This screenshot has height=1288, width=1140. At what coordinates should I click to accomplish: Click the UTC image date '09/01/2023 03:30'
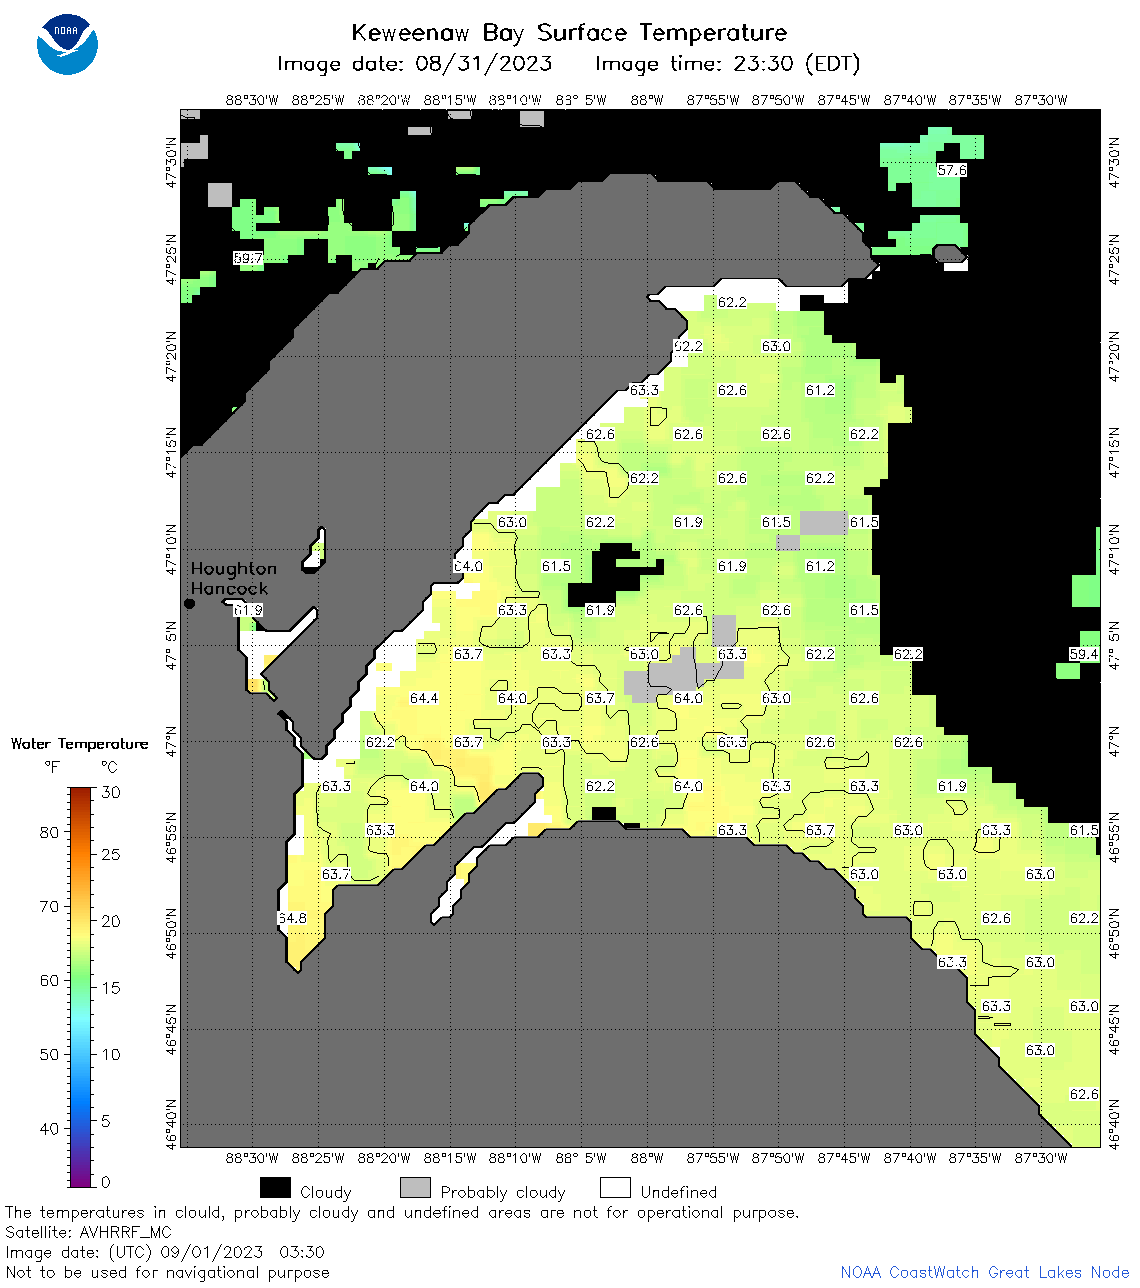coord(242,1252)
